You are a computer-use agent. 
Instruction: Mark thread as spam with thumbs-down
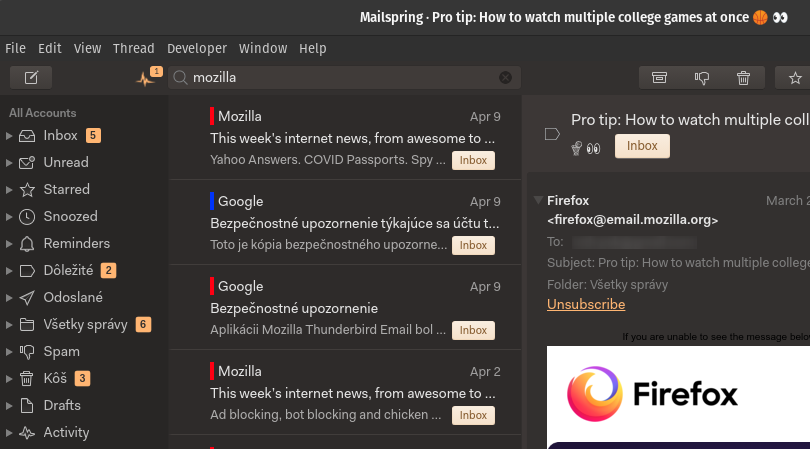tap(702, 78)
